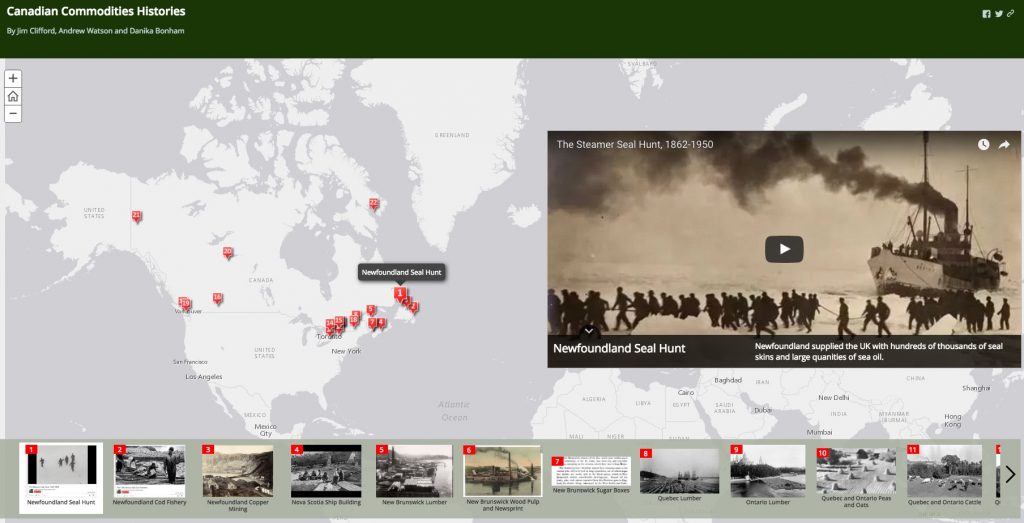Open the video title The Steamer Seal Hunt
The height and width of the screenshot is (523, 1024).
point(635,145)
